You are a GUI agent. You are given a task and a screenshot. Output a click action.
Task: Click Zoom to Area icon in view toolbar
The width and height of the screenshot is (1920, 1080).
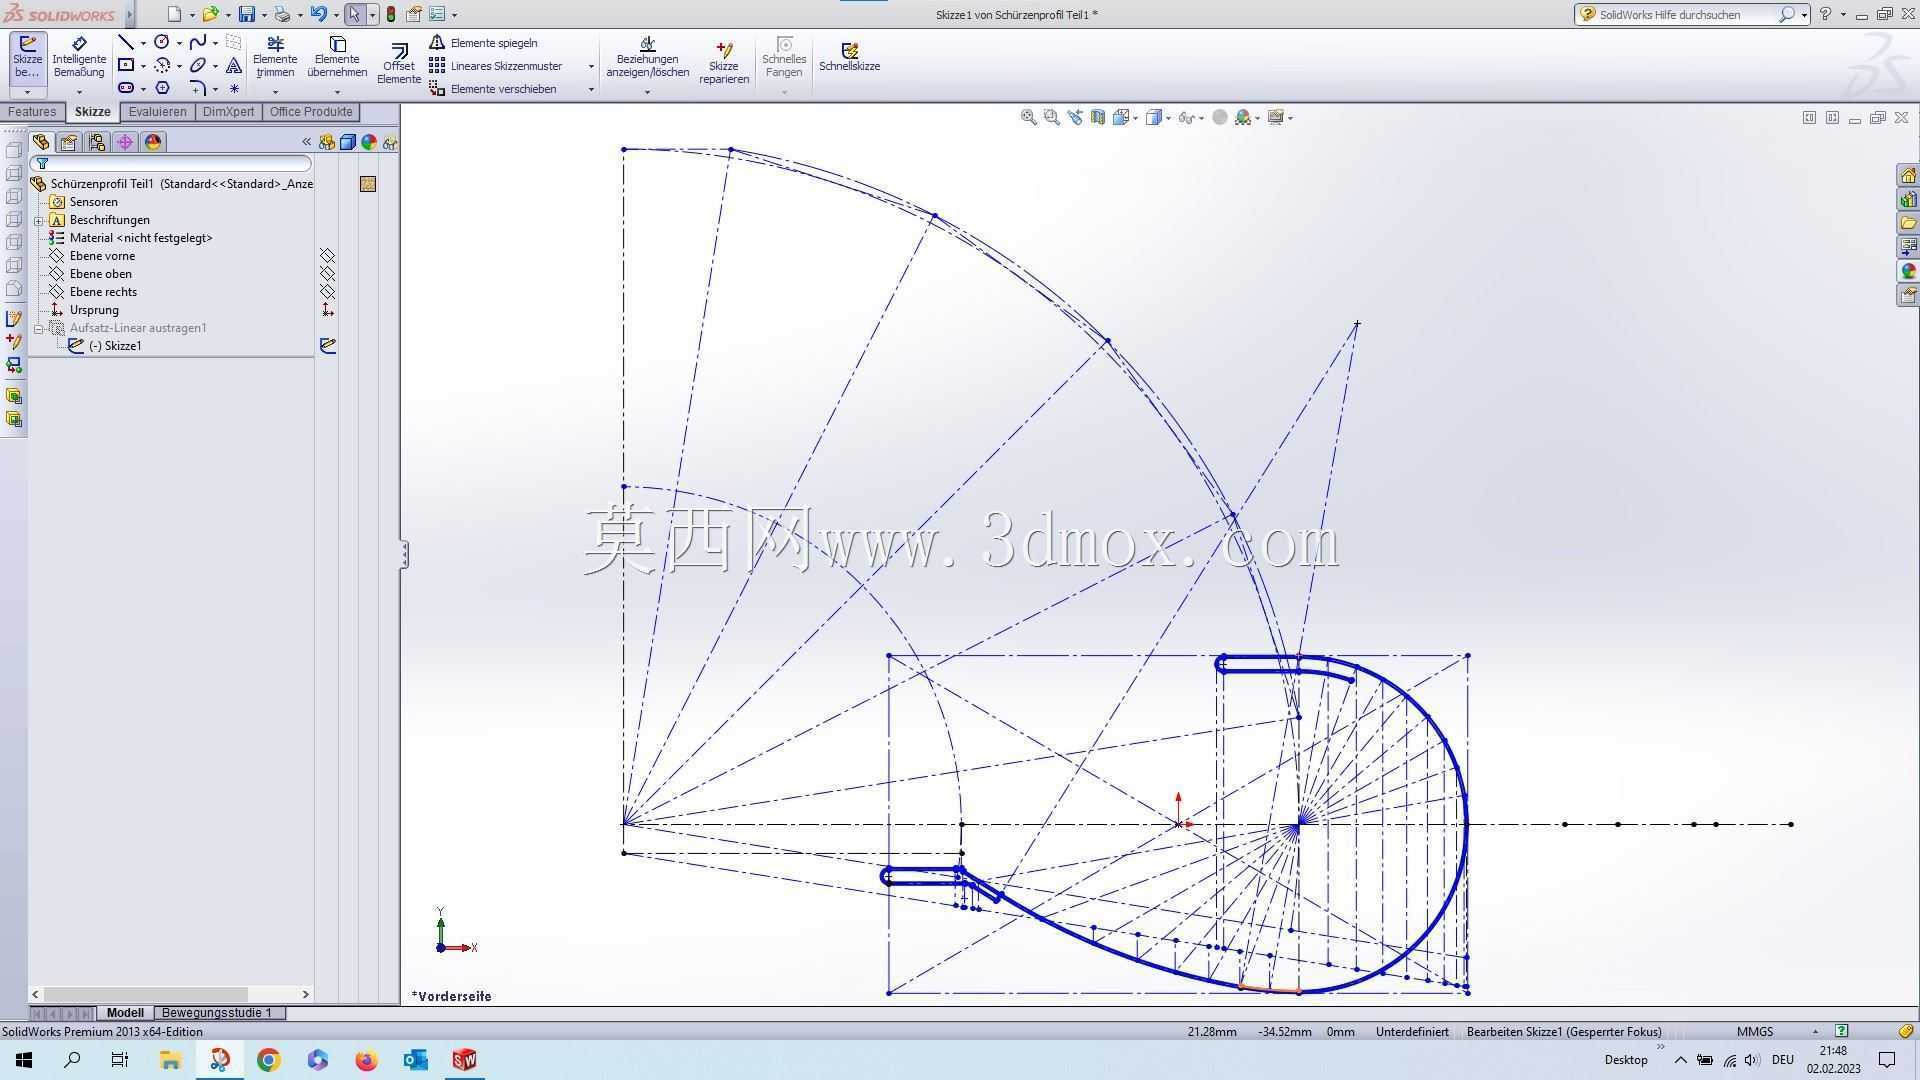coord(1051,117)
